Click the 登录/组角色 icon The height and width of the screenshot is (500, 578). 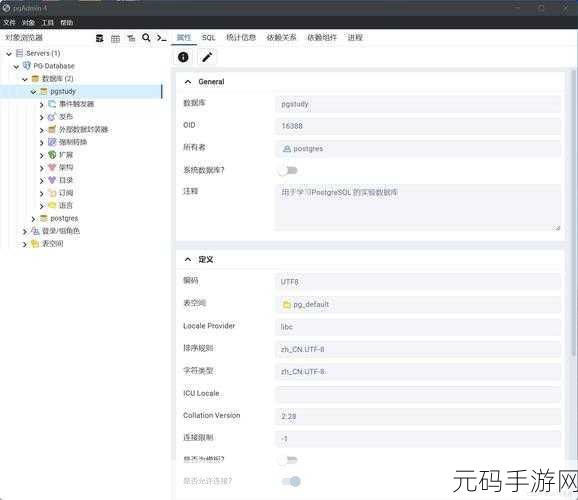(x=35, y=231)
